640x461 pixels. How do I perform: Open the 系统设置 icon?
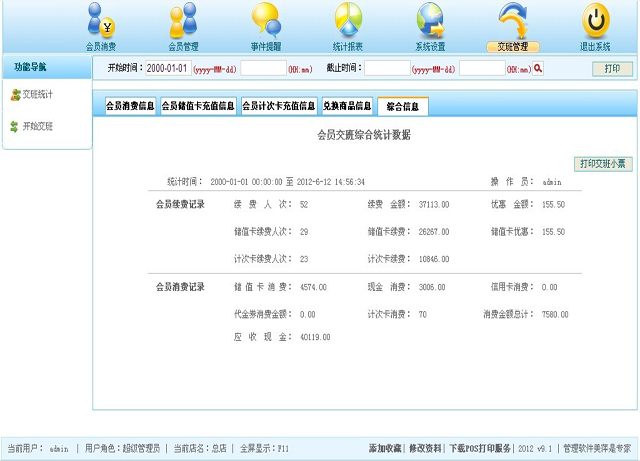pyautogui.click(x=430, y=20)
